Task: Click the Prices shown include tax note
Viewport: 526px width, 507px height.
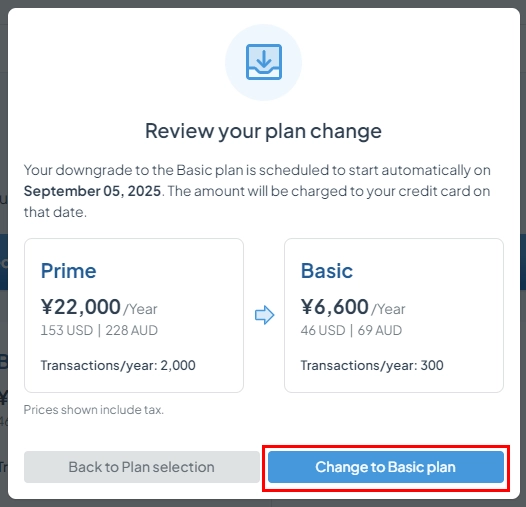Action: [x=94, y=410]
